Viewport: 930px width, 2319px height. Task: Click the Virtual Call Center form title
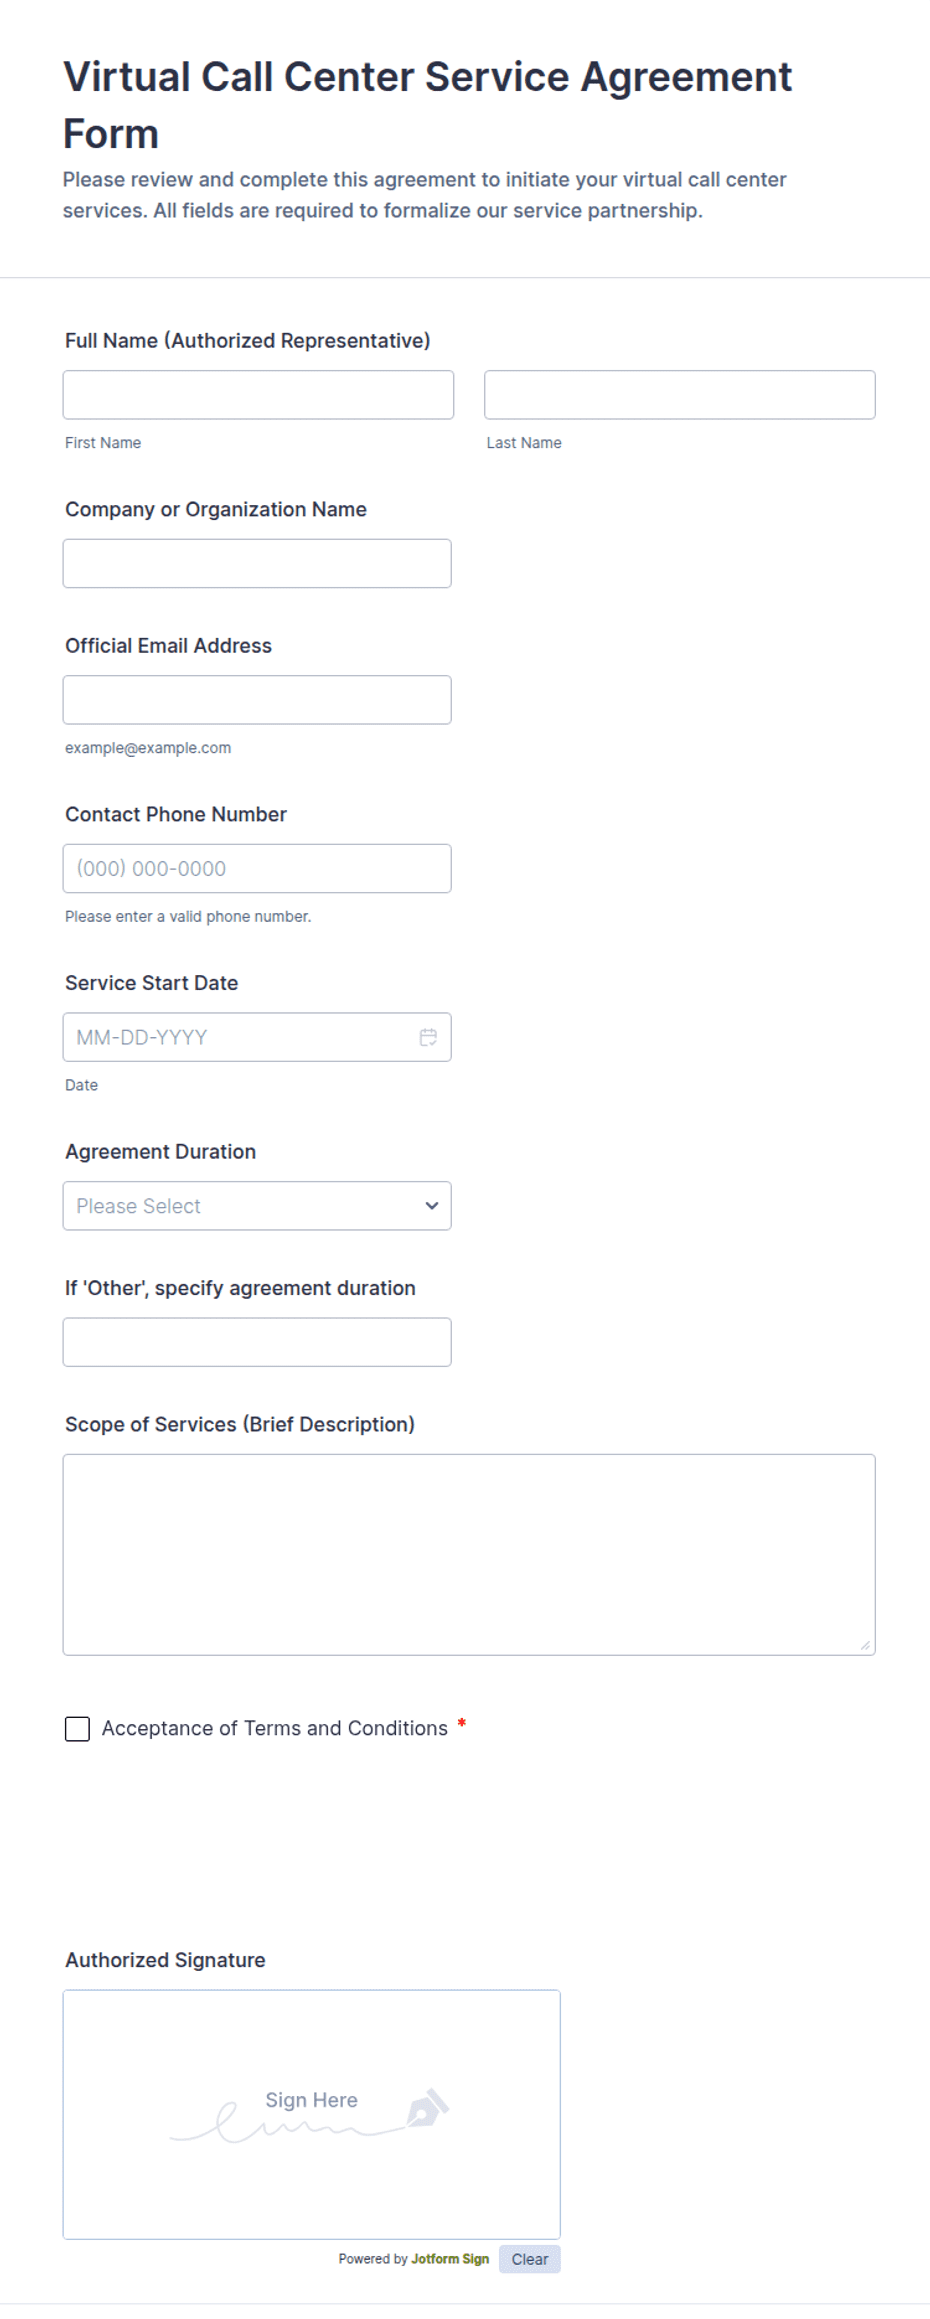click(x=427, y=105)
